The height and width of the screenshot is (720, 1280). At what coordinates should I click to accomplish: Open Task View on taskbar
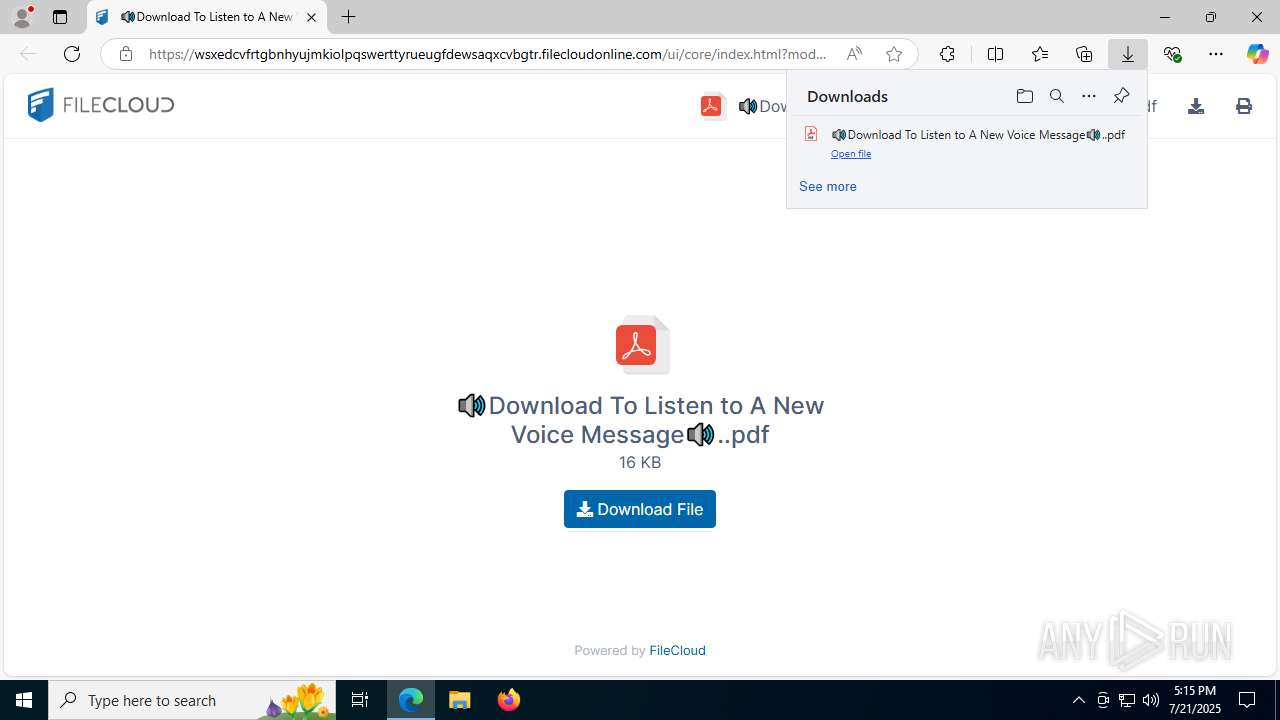[360, 700]
